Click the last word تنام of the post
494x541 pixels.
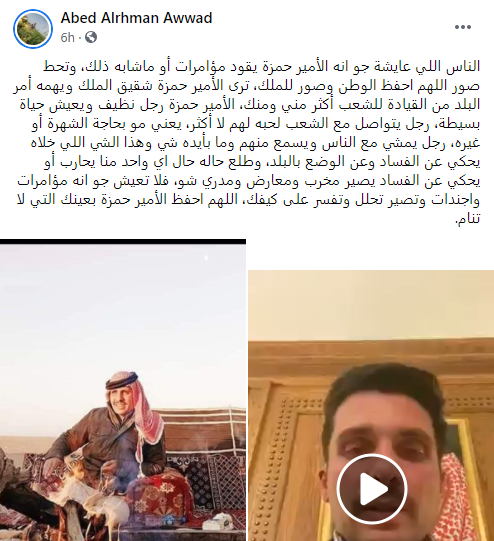pyautogui.click(x=468, y=219)
